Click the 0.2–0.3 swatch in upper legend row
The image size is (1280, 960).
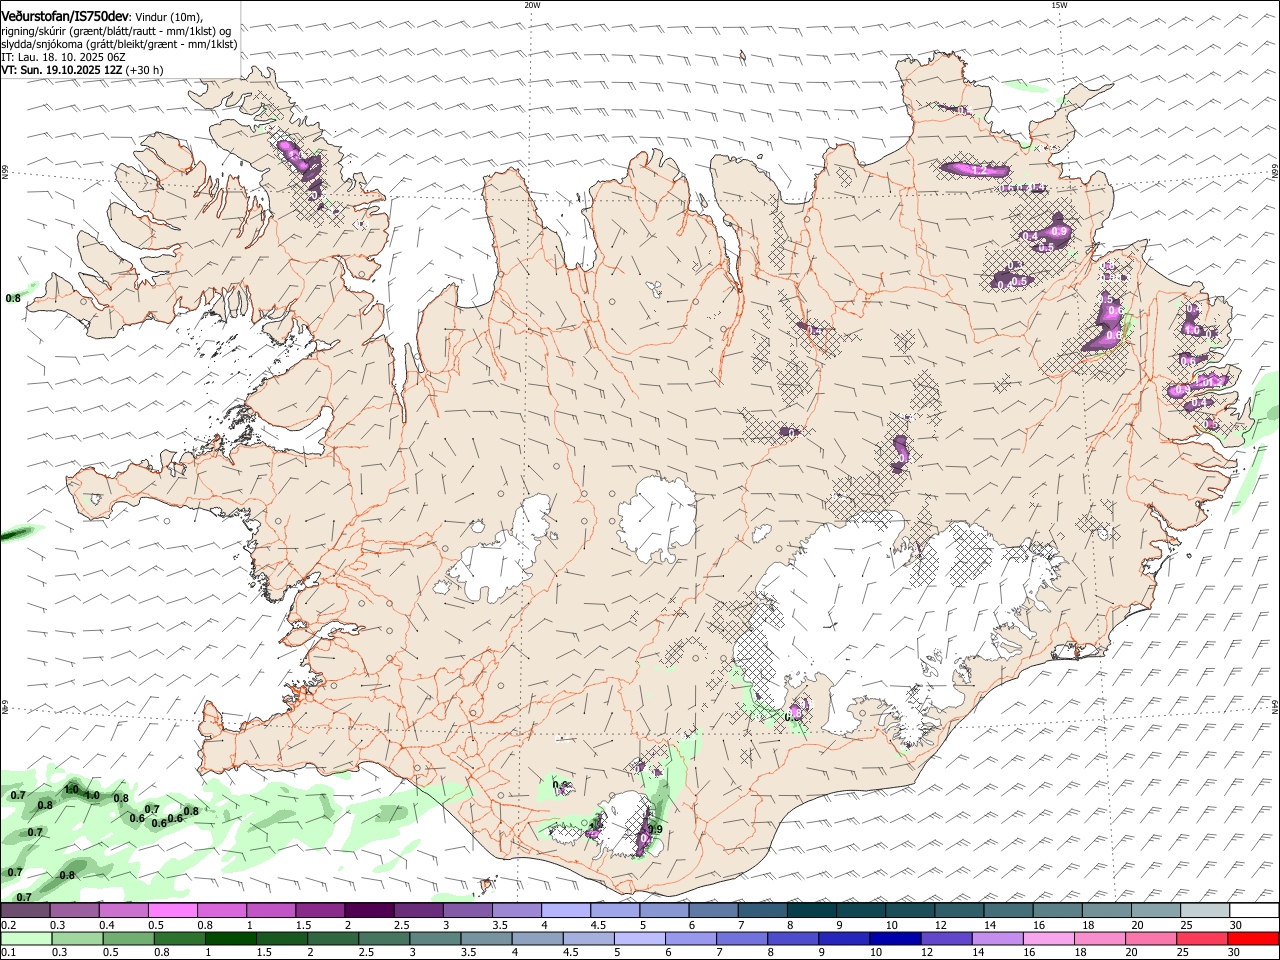[26, 911]
